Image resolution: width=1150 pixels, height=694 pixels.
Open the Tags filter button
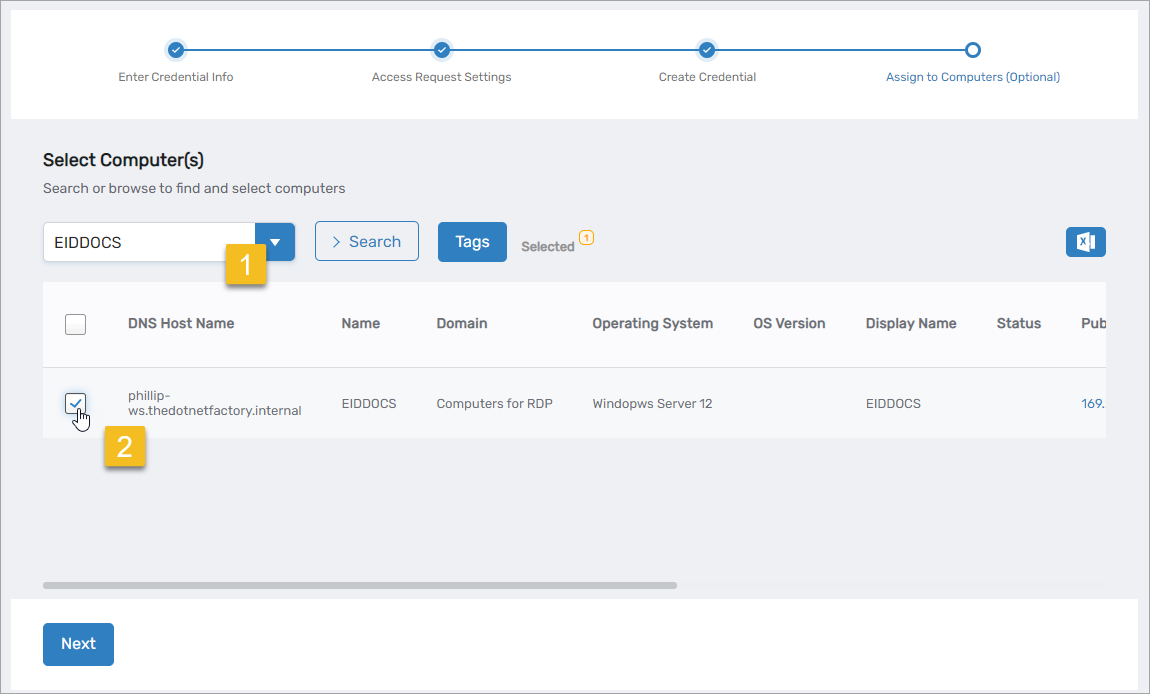[472, 242]
